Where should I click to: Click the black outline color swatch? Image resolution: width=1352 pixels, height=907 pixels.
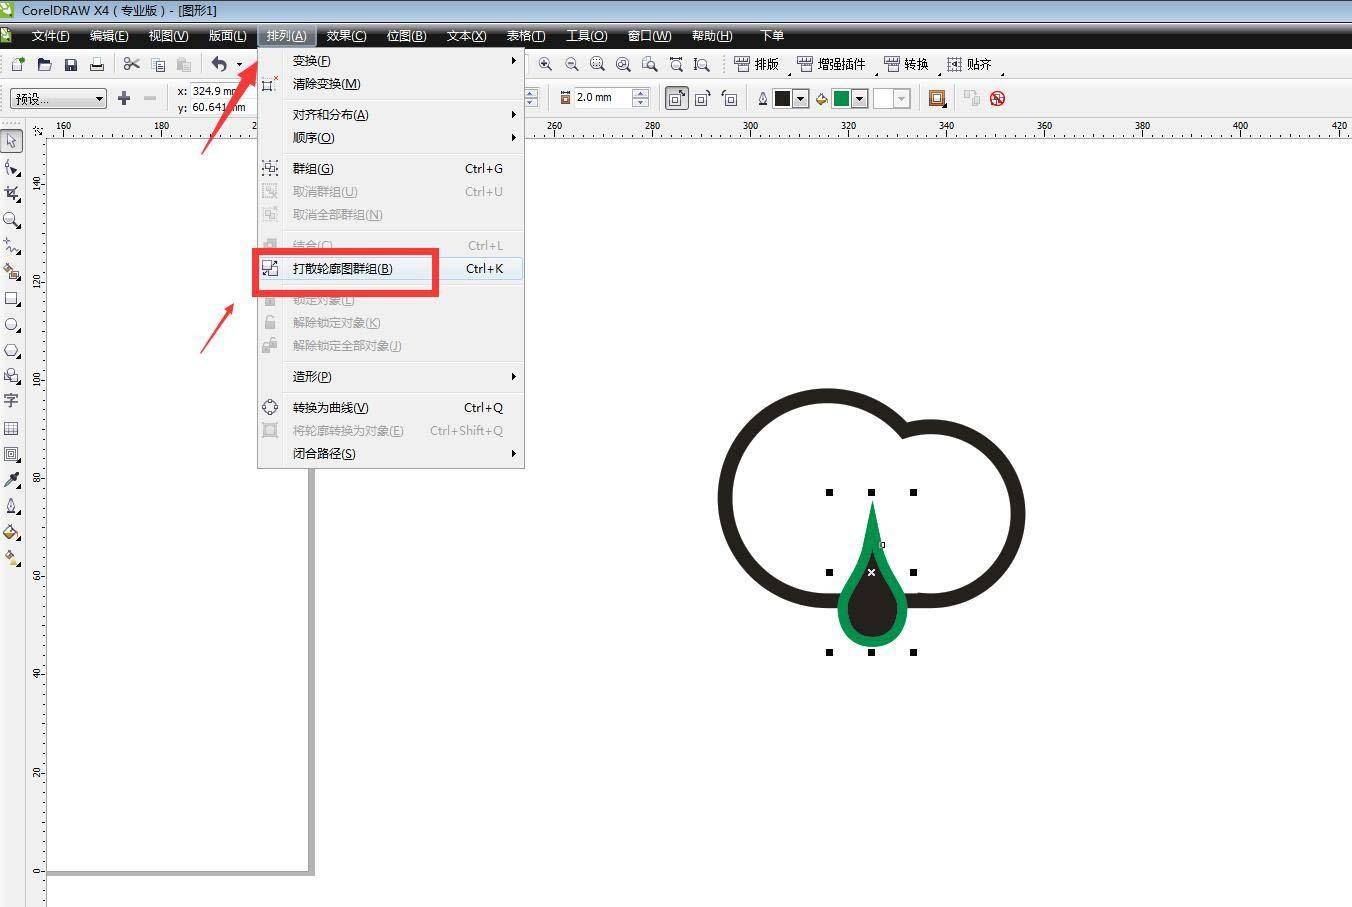782,98
